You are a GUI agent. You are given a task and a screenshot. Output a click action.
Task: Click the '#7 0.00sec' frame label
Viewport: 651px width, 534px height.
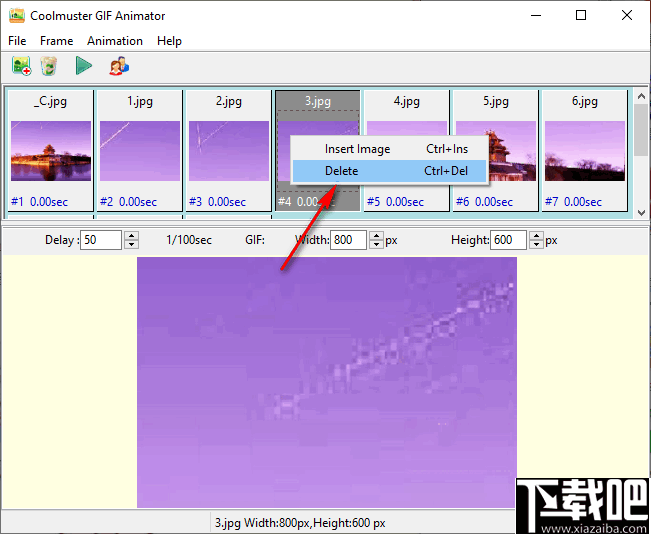click(573, 202)
